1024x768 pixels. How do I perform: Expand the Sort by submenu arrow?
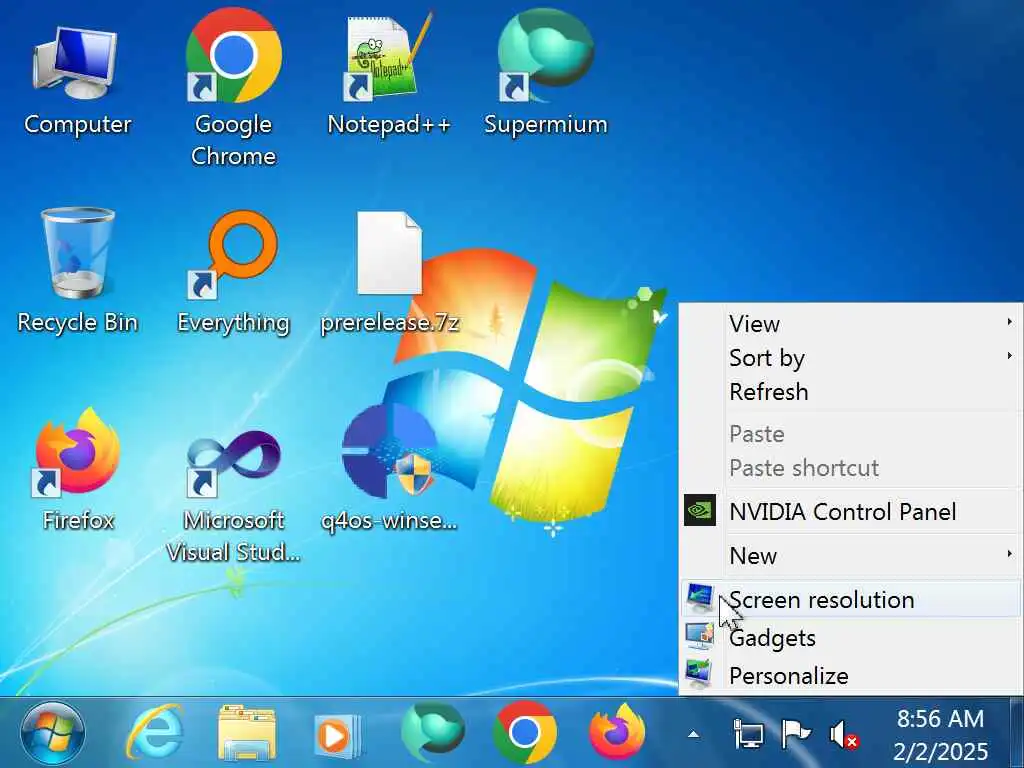(1009, 355)
